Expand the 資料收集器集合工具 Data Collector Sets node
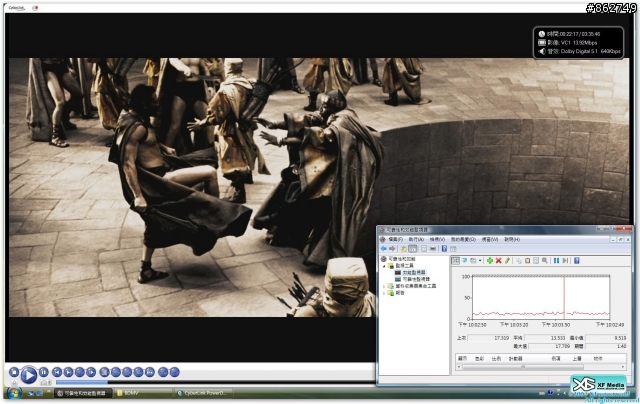This screenshot has height=404, width=640. [384, 286]
